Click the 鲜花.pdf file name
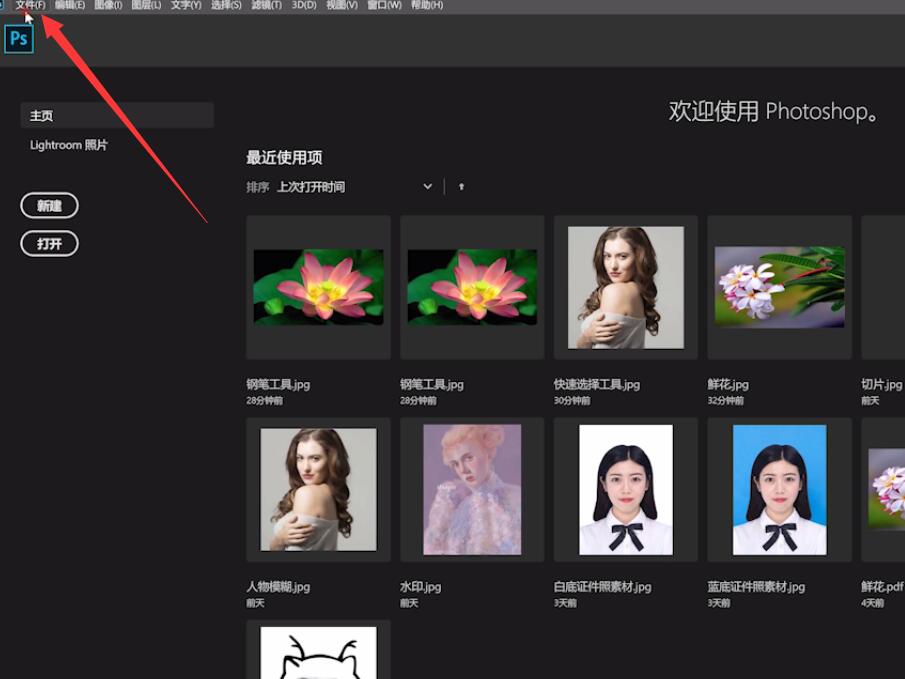The width and height of the screenshot is (905, 679). click(882, 587)
